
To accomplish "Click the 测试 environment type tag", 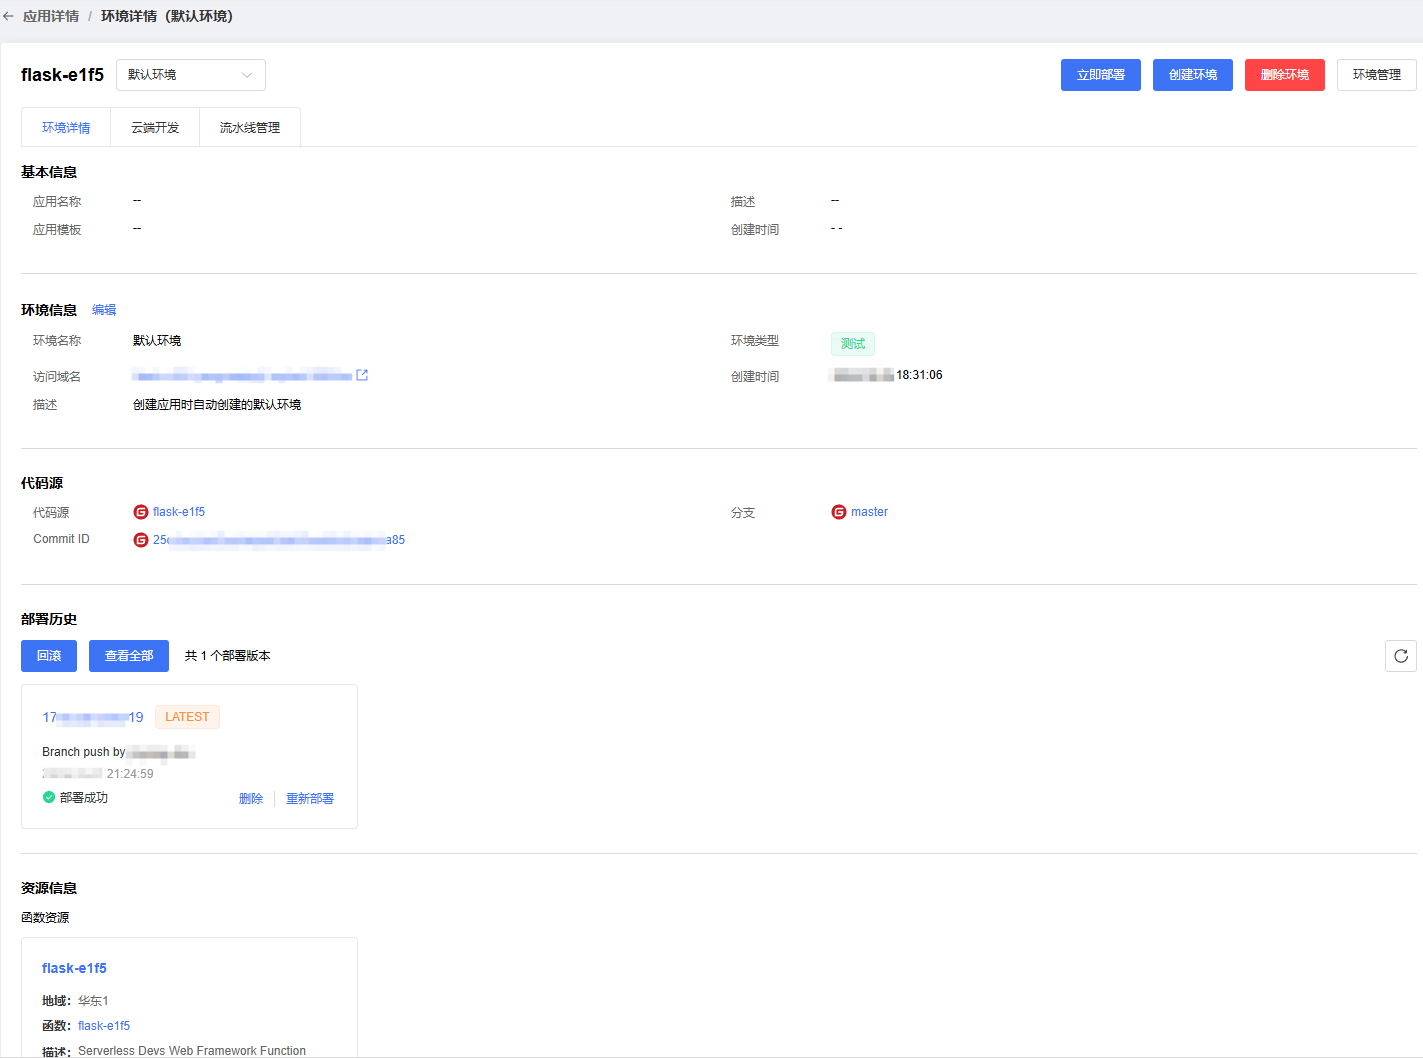I will point(853,344).
